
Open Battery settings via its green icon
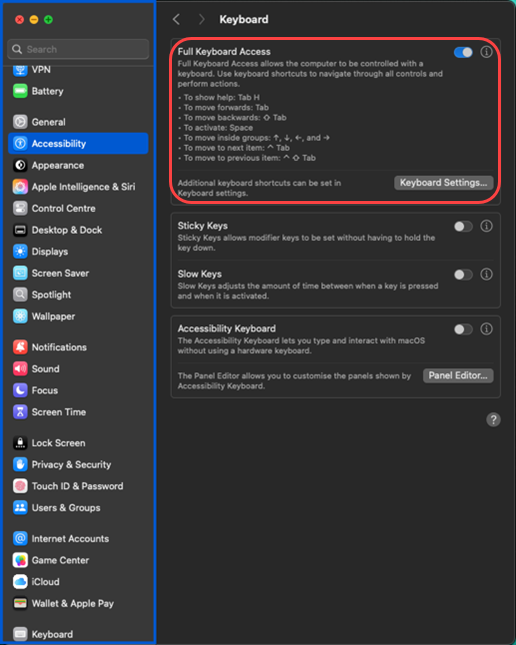pos(20,91)
